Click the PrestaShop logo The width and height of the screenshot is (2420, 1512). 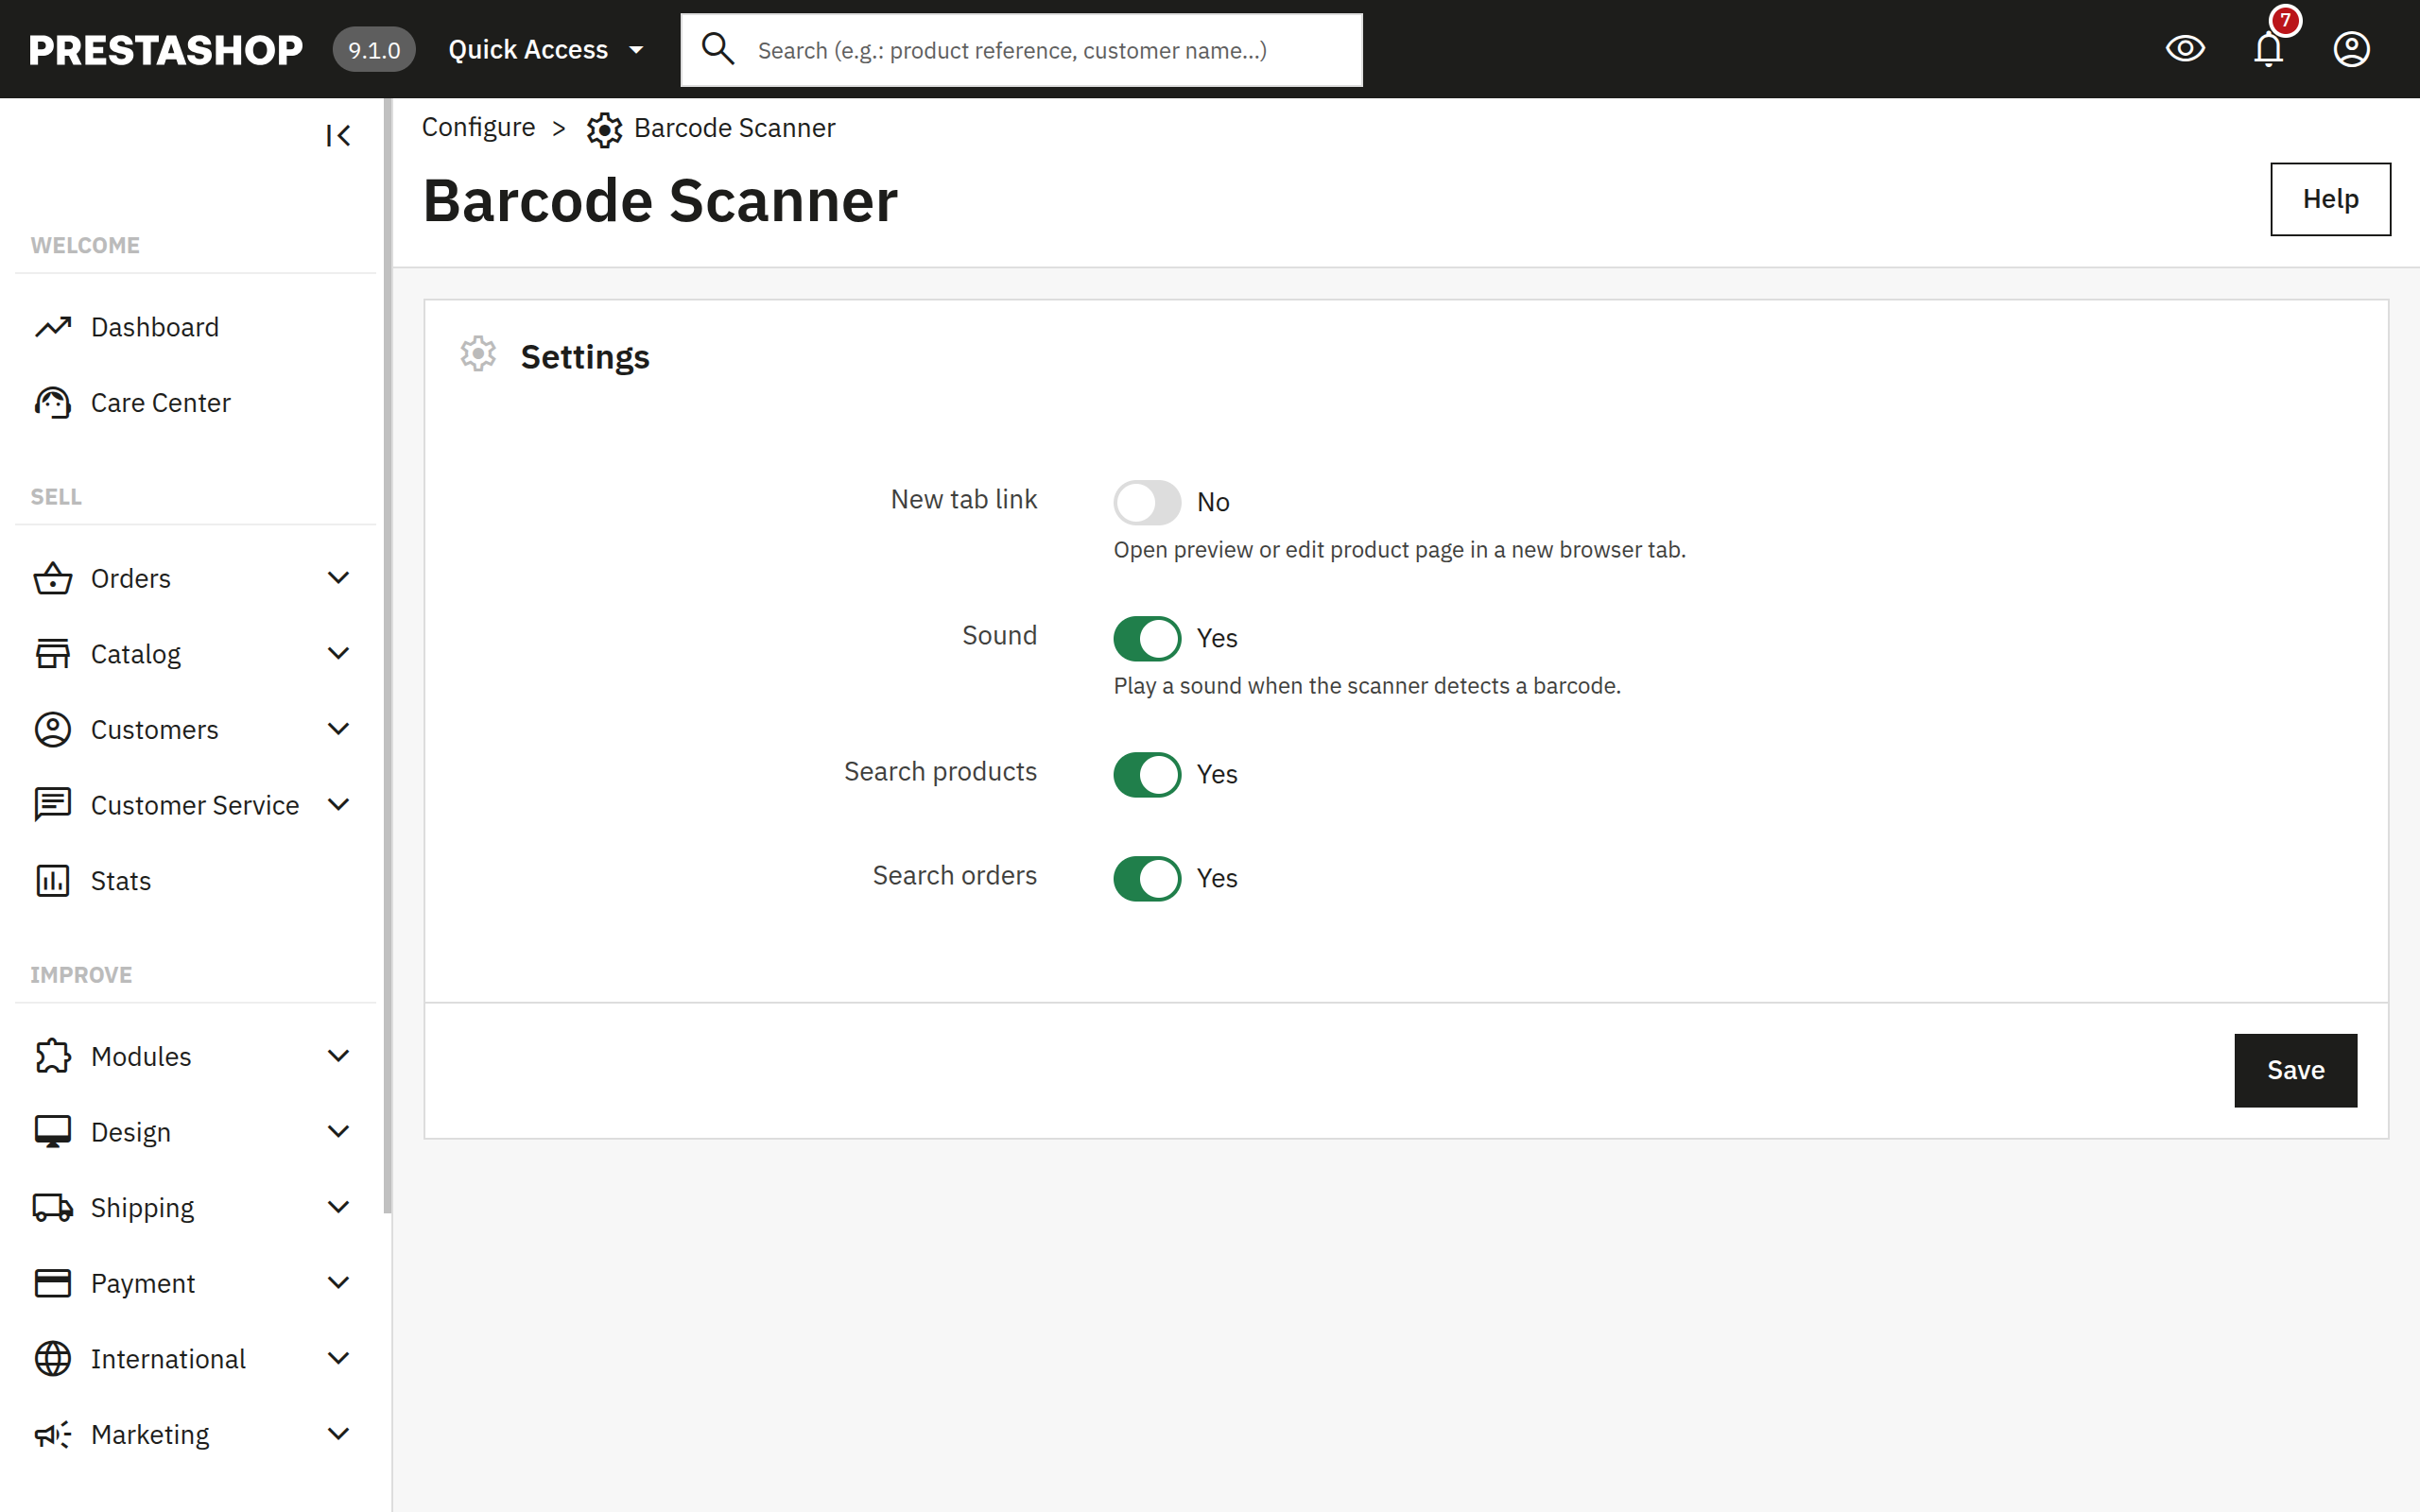coord(165,50)
